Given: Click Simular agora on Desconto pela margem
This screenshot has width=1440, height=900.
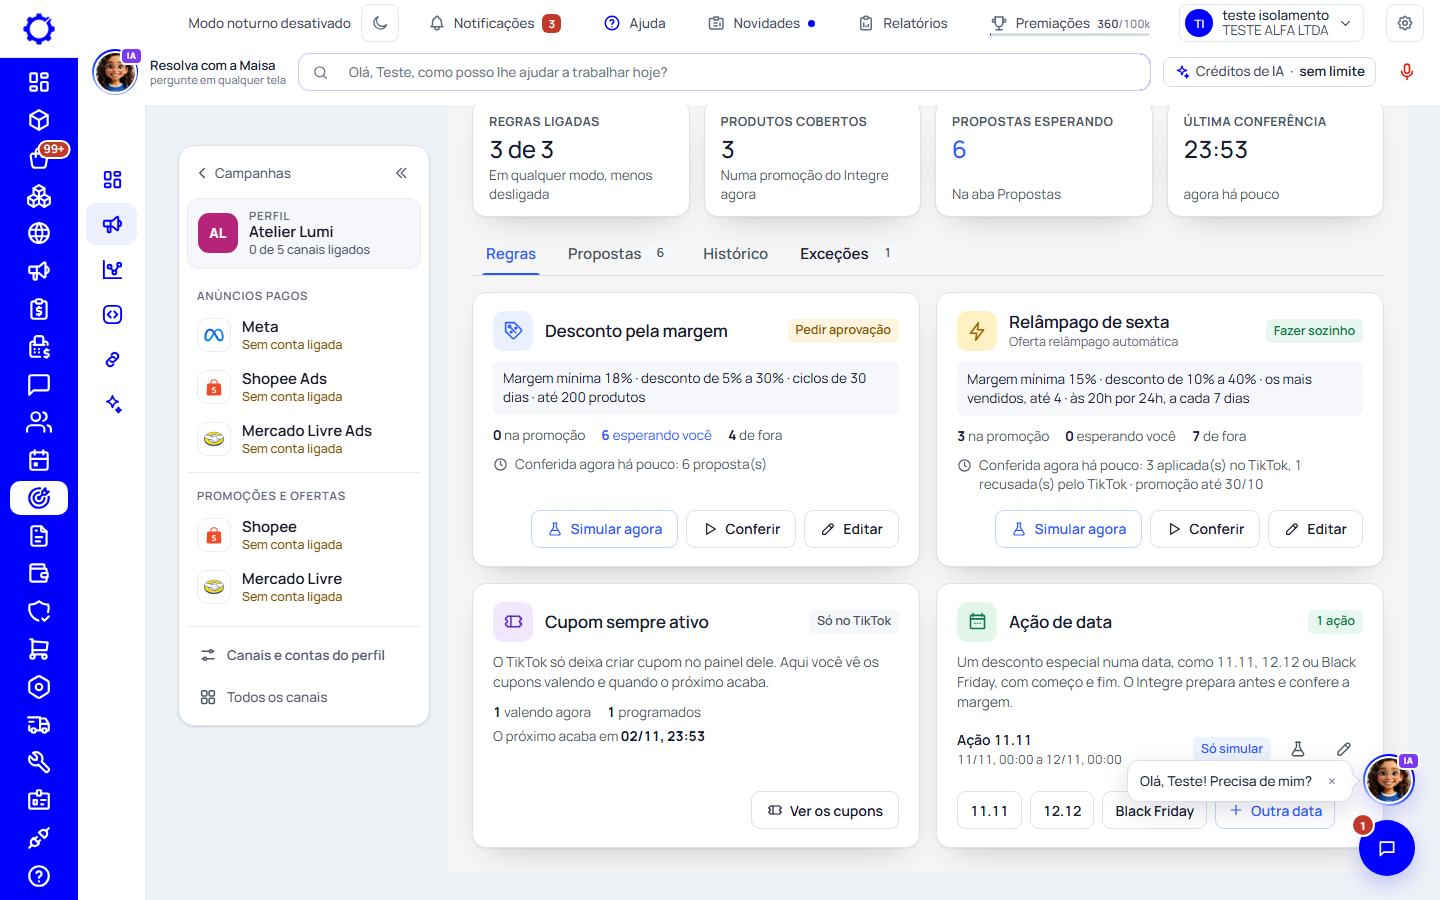Looking at the screenshot, I should (x=604, y=529).
